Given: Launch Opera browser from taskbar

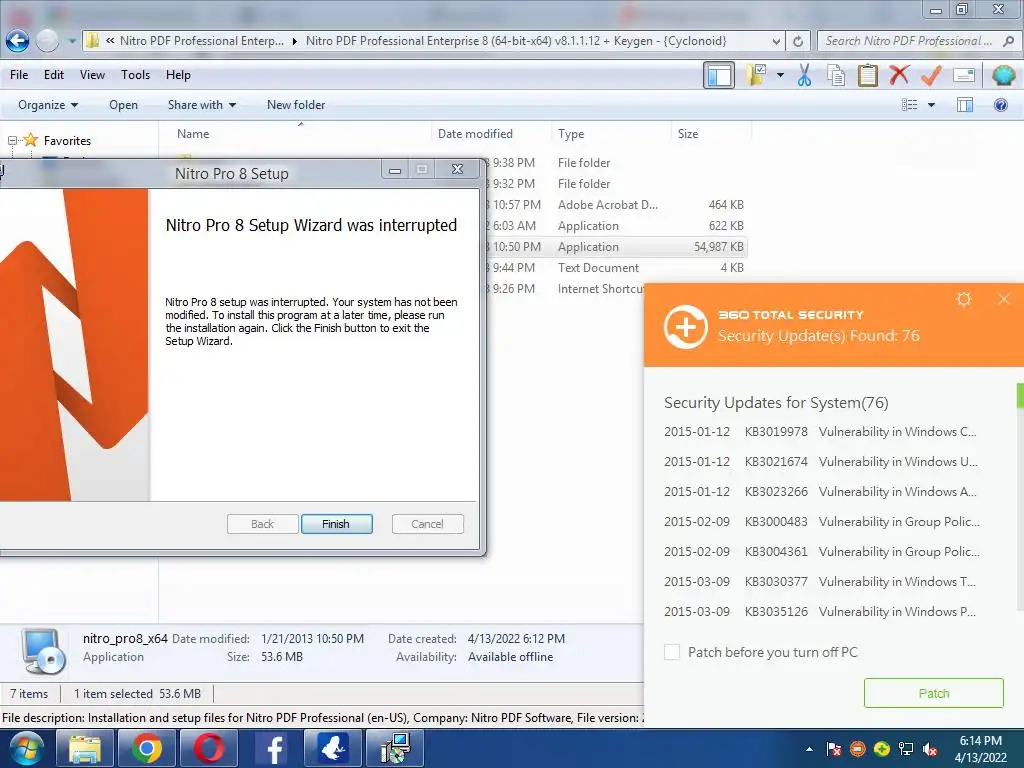Looking at the screenshot, I should click(x=209, y=748).
